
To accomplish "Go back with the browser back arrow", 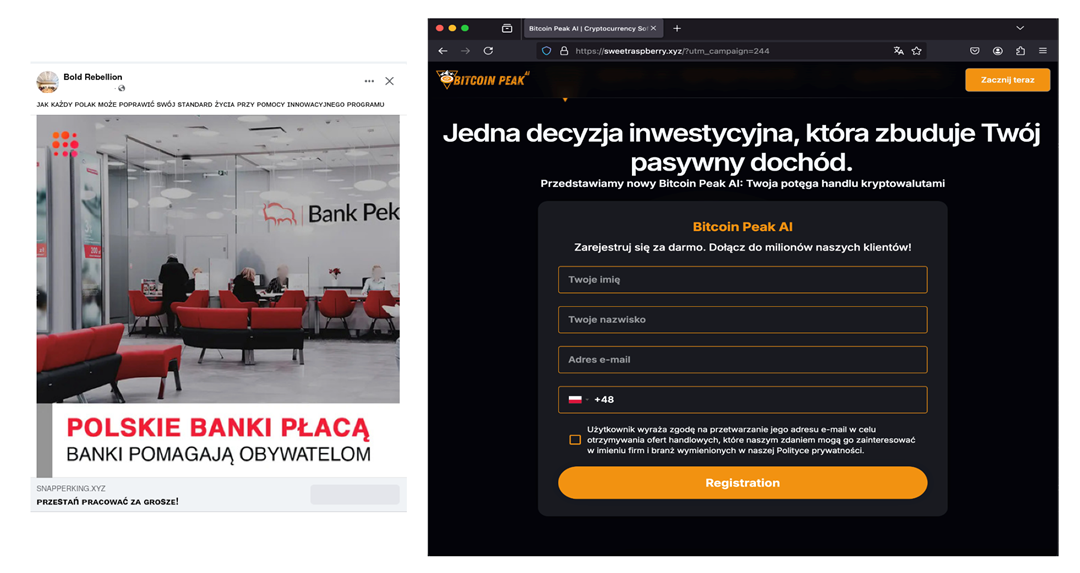I will click(x=443, y=51).
